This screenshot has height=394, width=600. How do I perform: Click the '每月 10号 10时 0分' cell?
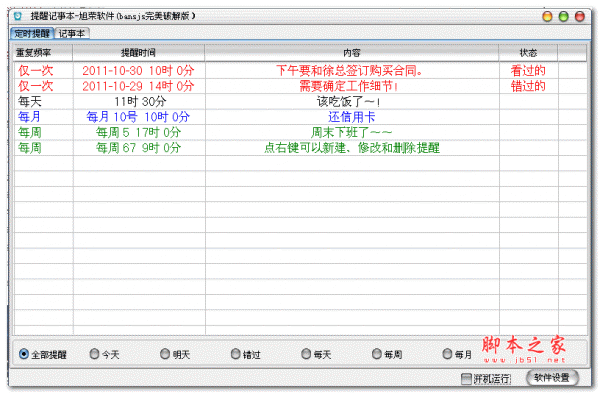138,117
